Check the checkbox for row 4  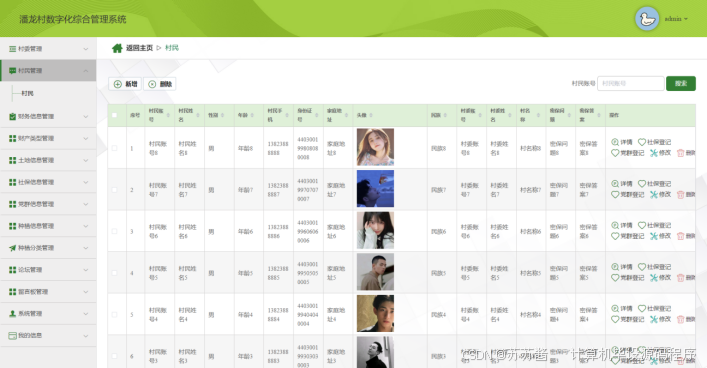pos(115,273)
